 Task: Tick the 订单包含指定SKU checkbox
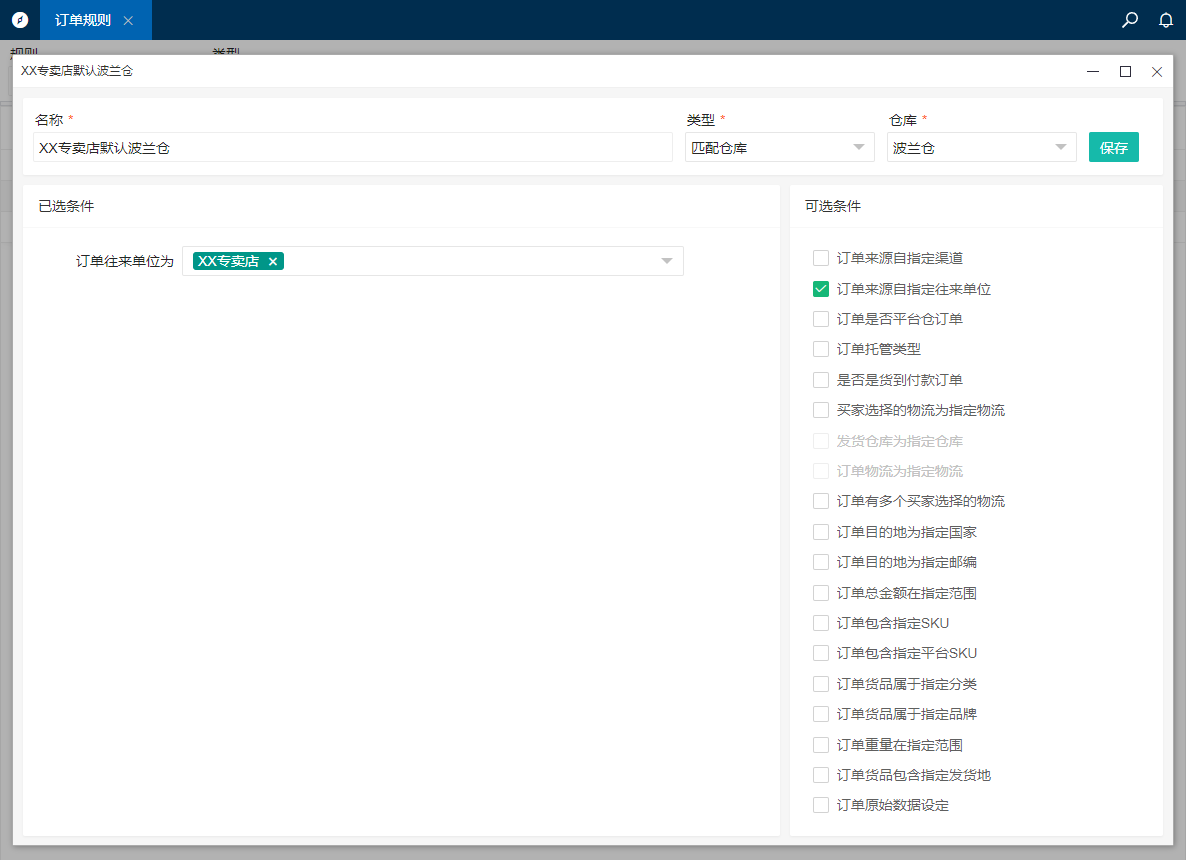pyautogui.click(x=821, y=623)
